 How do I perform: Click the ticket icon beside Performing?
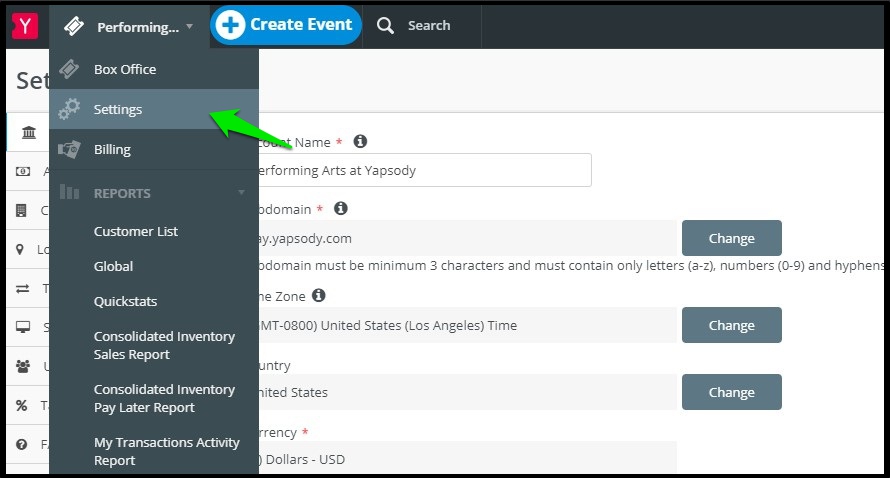pyautogui.click(x=74, y=26)
